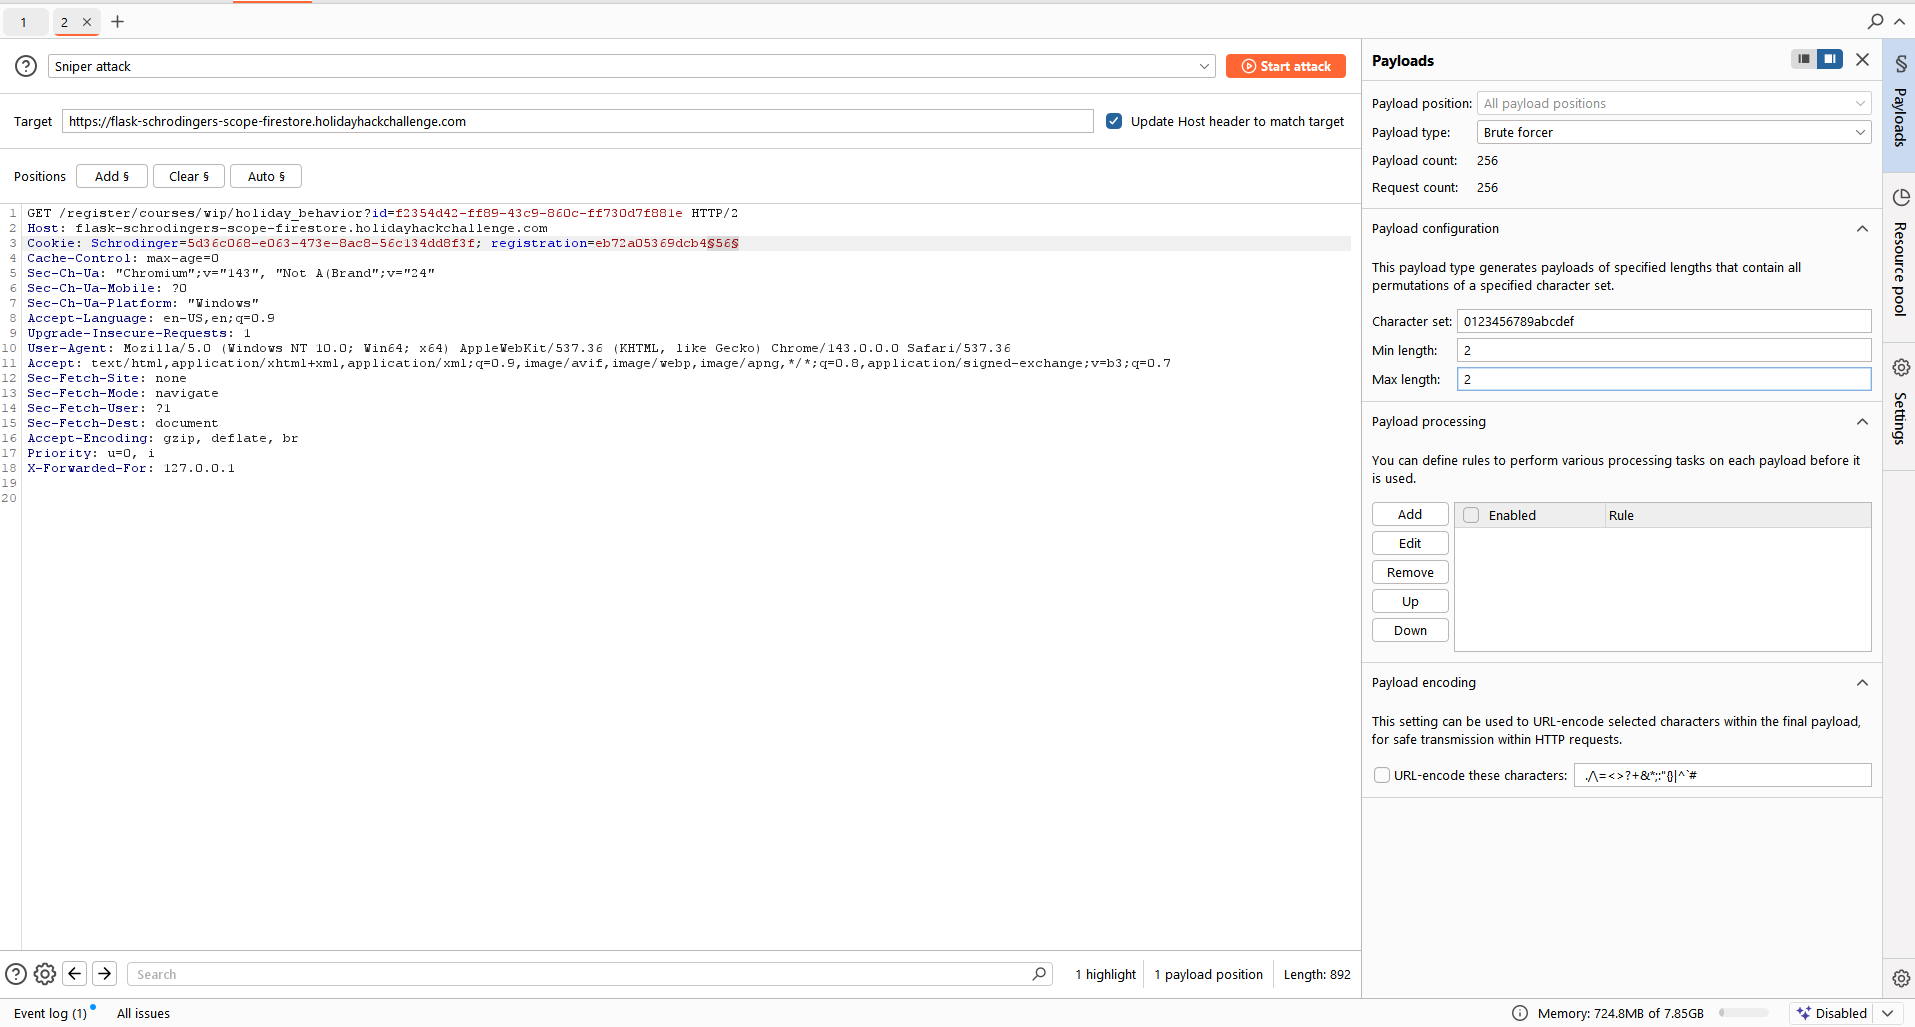
Task: Click the X-Forwarded-For header line
Action: (x=131, y=468)
